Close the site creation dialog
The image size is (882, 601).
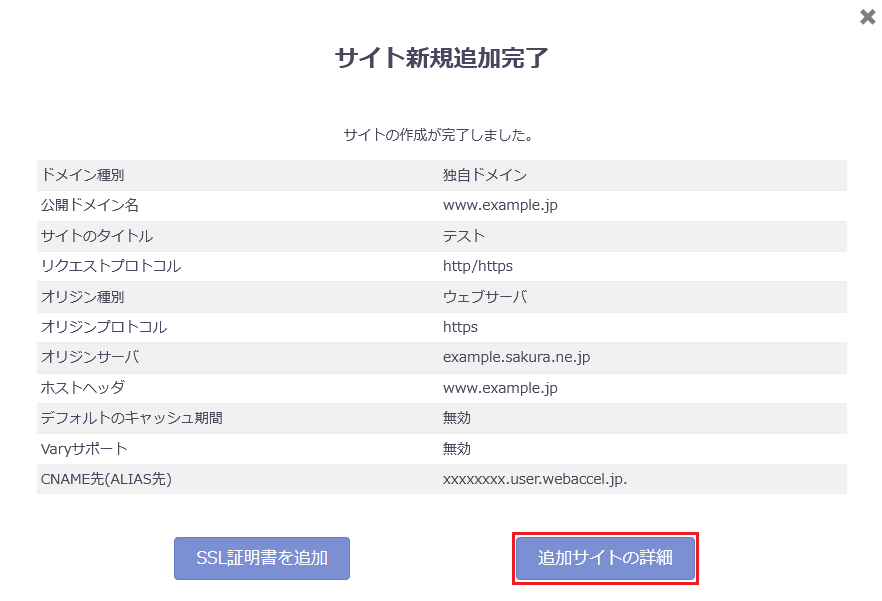868,17
